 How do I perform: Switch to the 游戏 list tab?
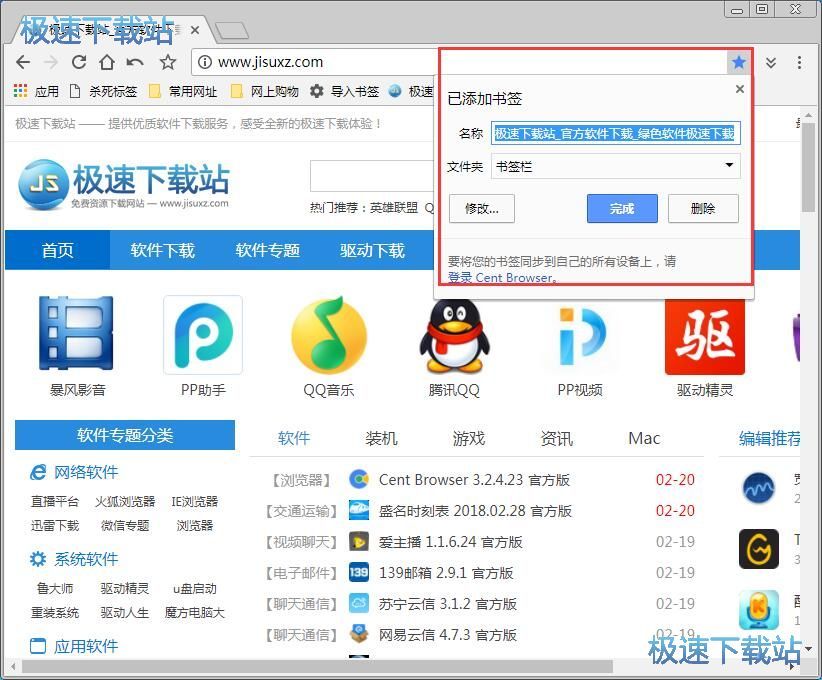(469, 438)
